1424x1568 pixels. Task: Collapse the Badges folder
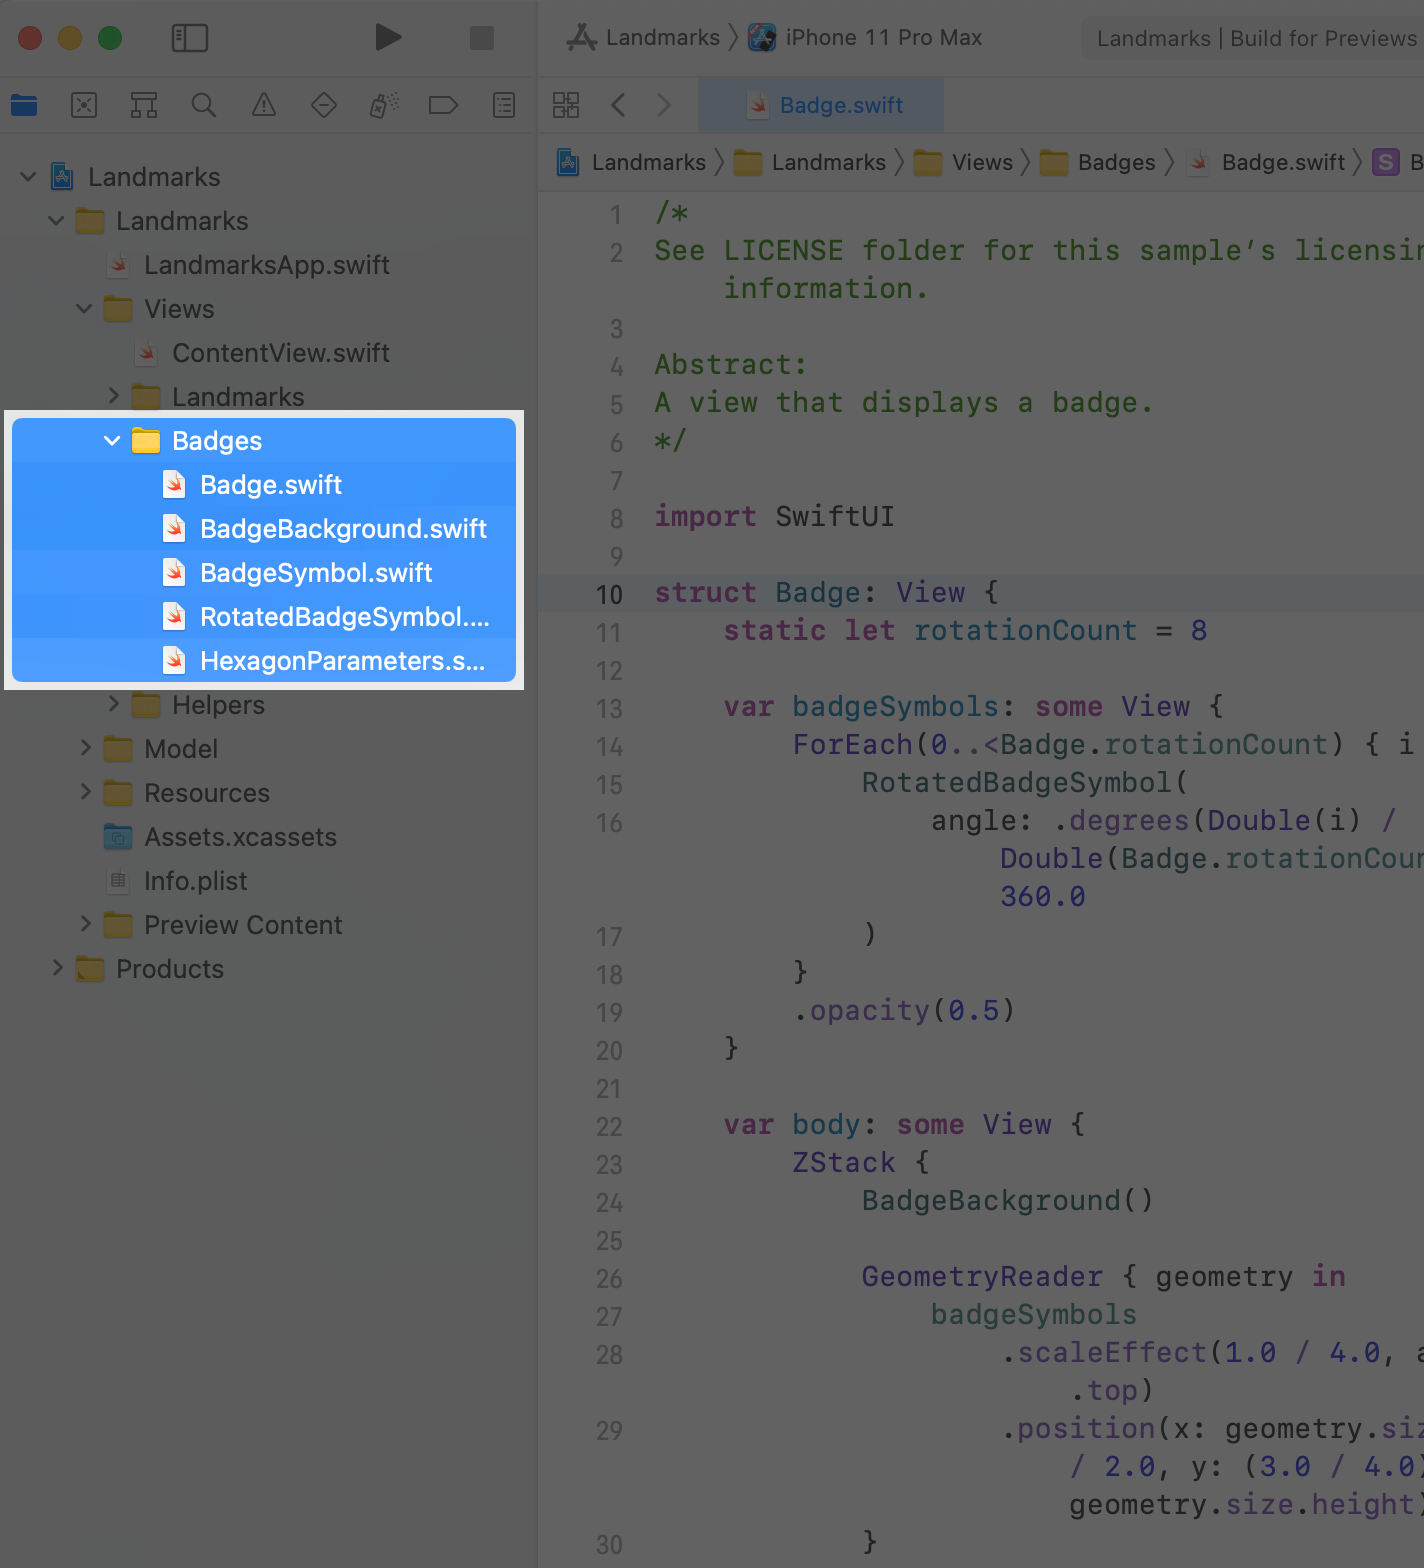point(112,441)
